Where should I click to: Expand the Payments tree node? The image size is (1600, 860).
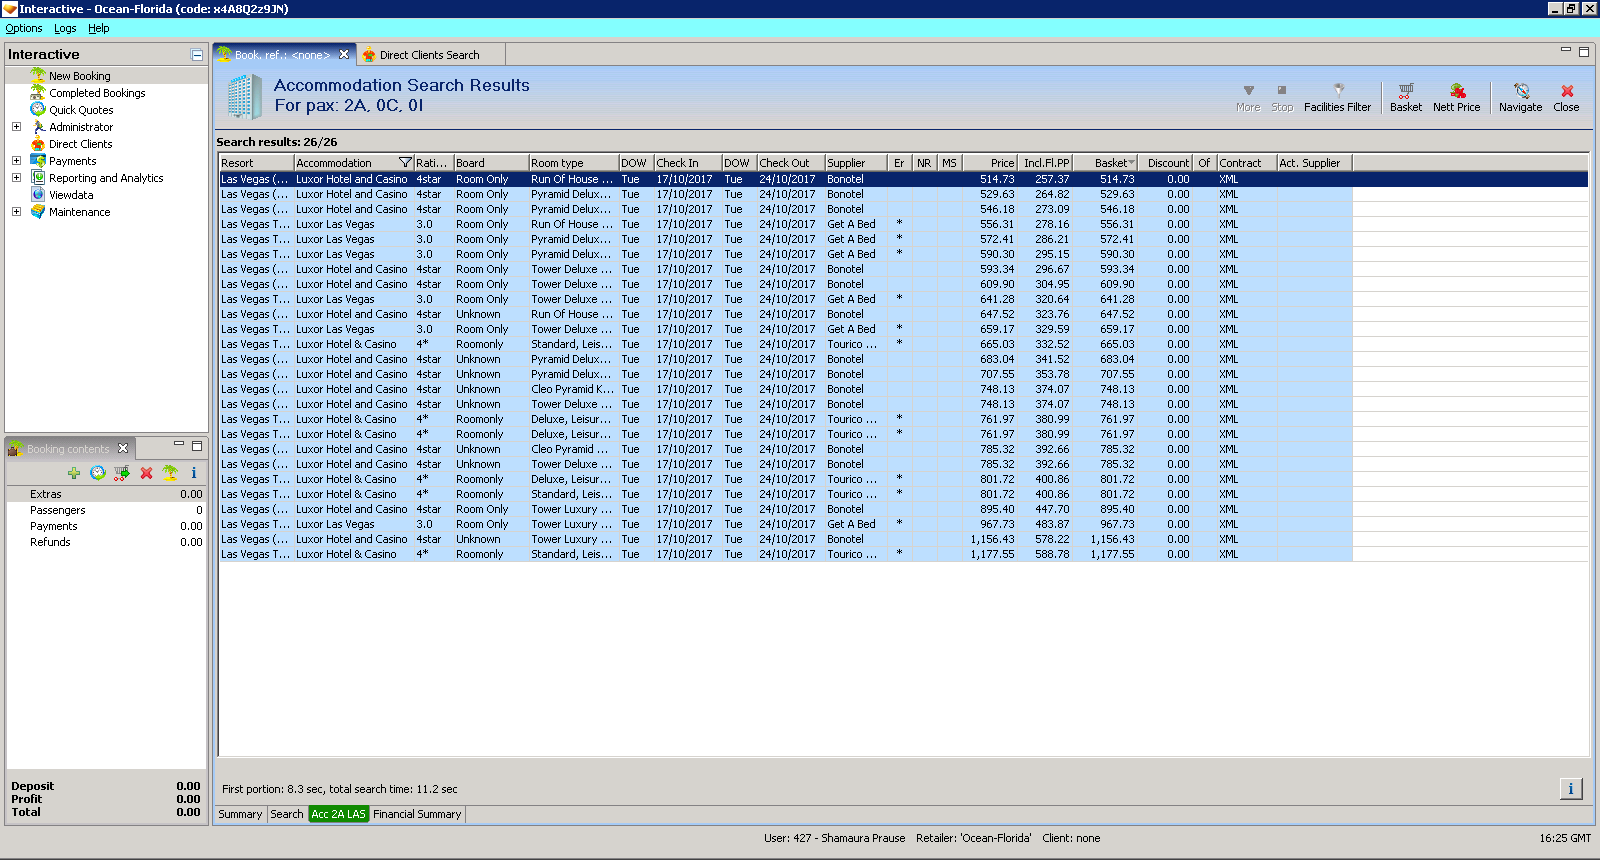(16, 161)
